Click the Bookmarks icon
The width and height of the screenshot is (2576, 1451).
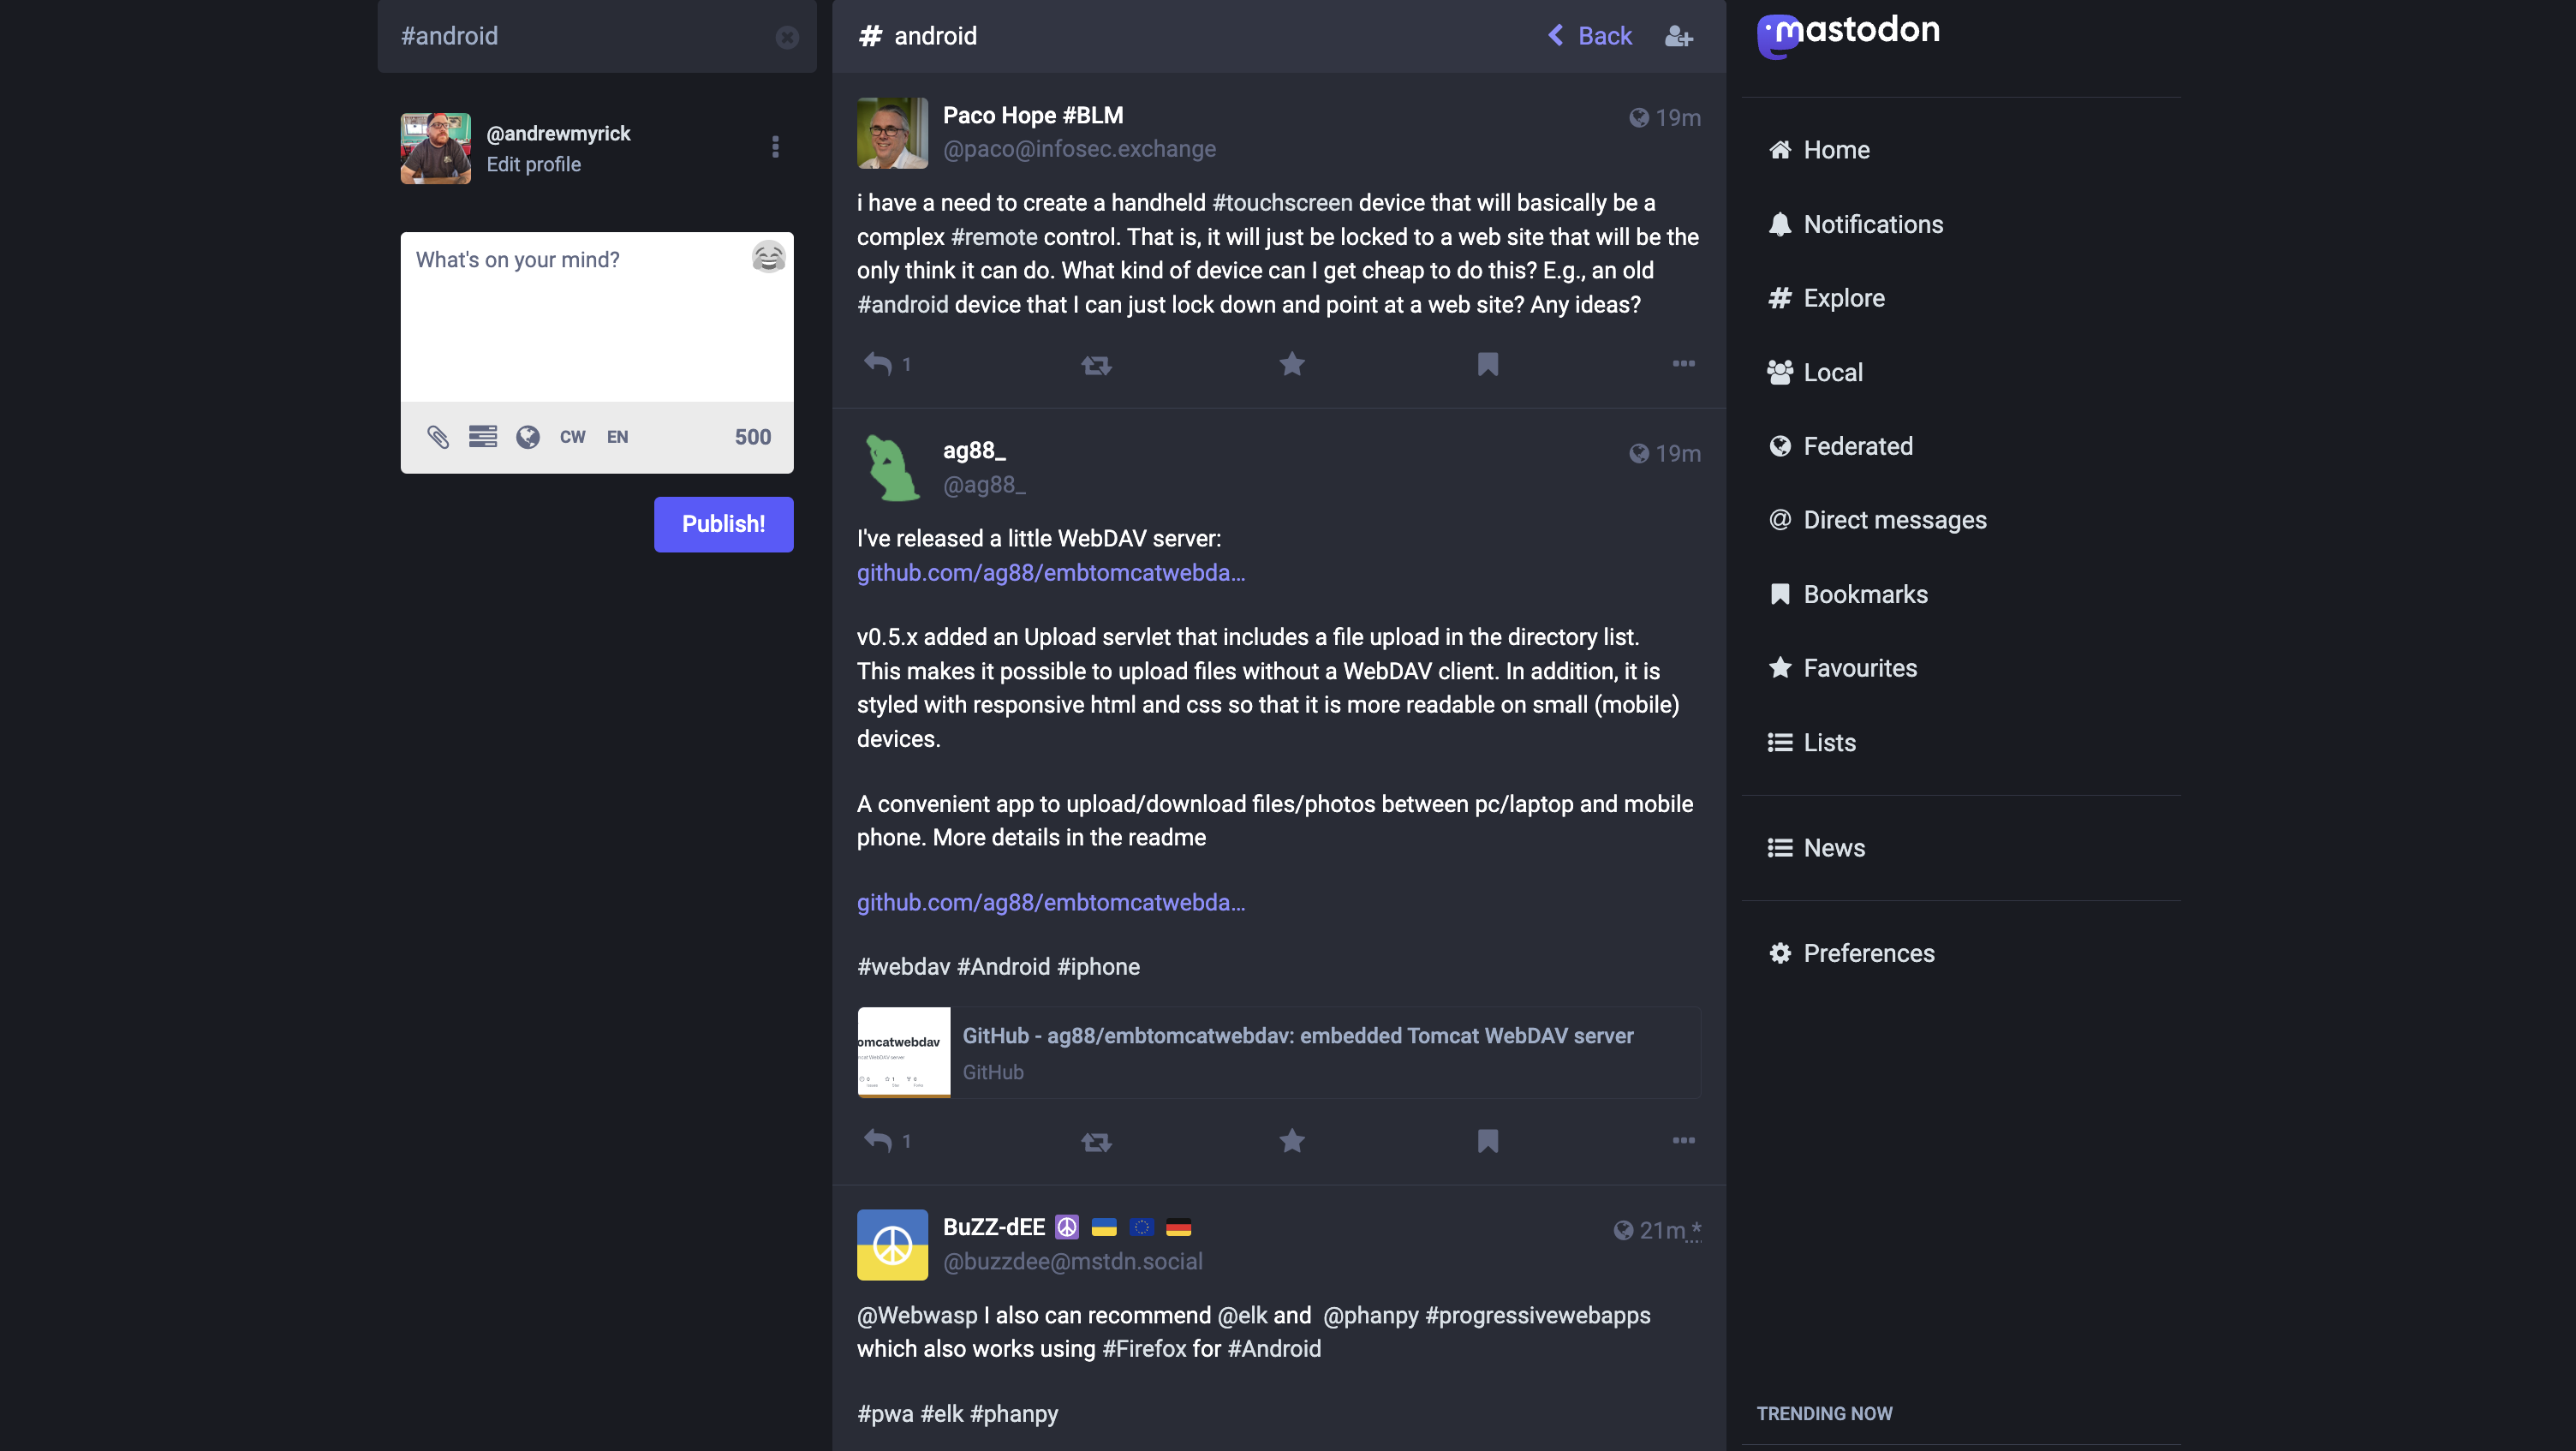[x=1780, y=594]
